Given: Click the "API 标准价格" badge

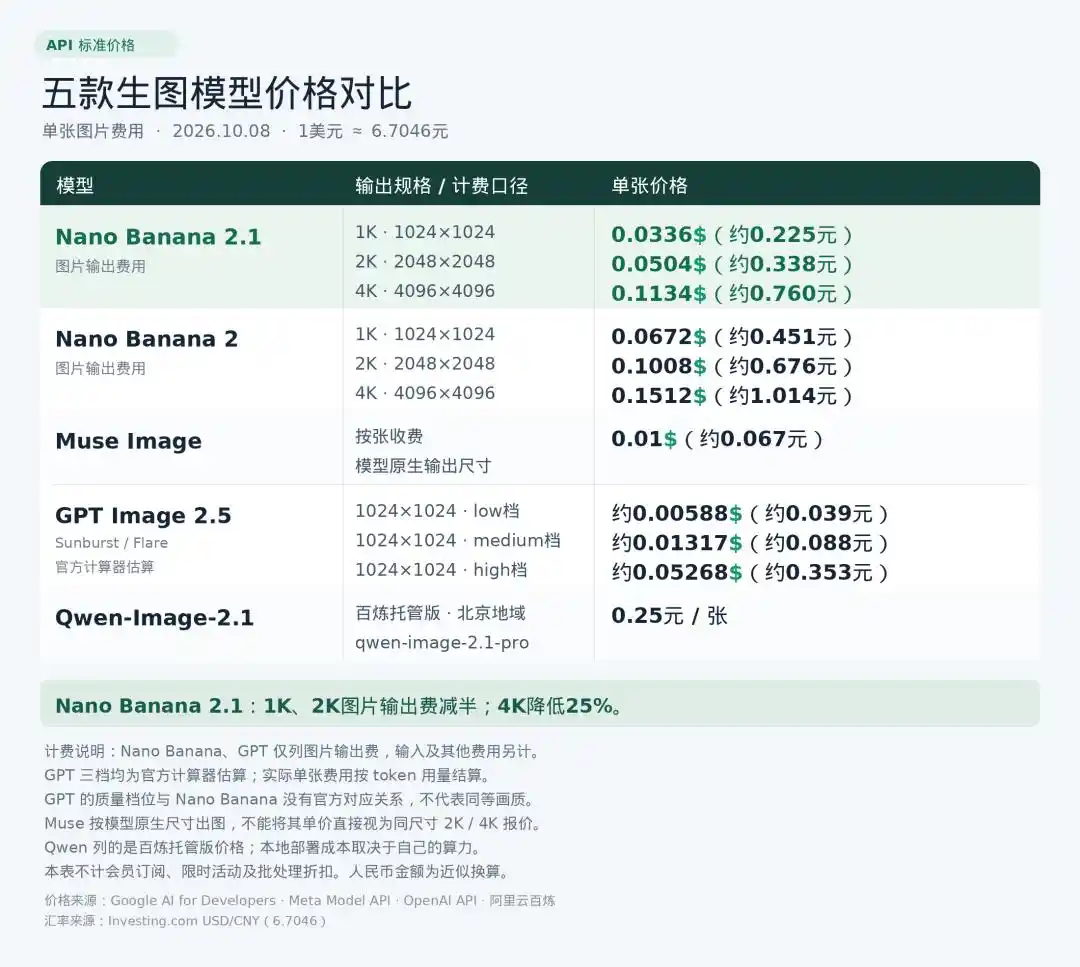Looking at the screenshot, I should pyautogui.click(x=107, y=45).
